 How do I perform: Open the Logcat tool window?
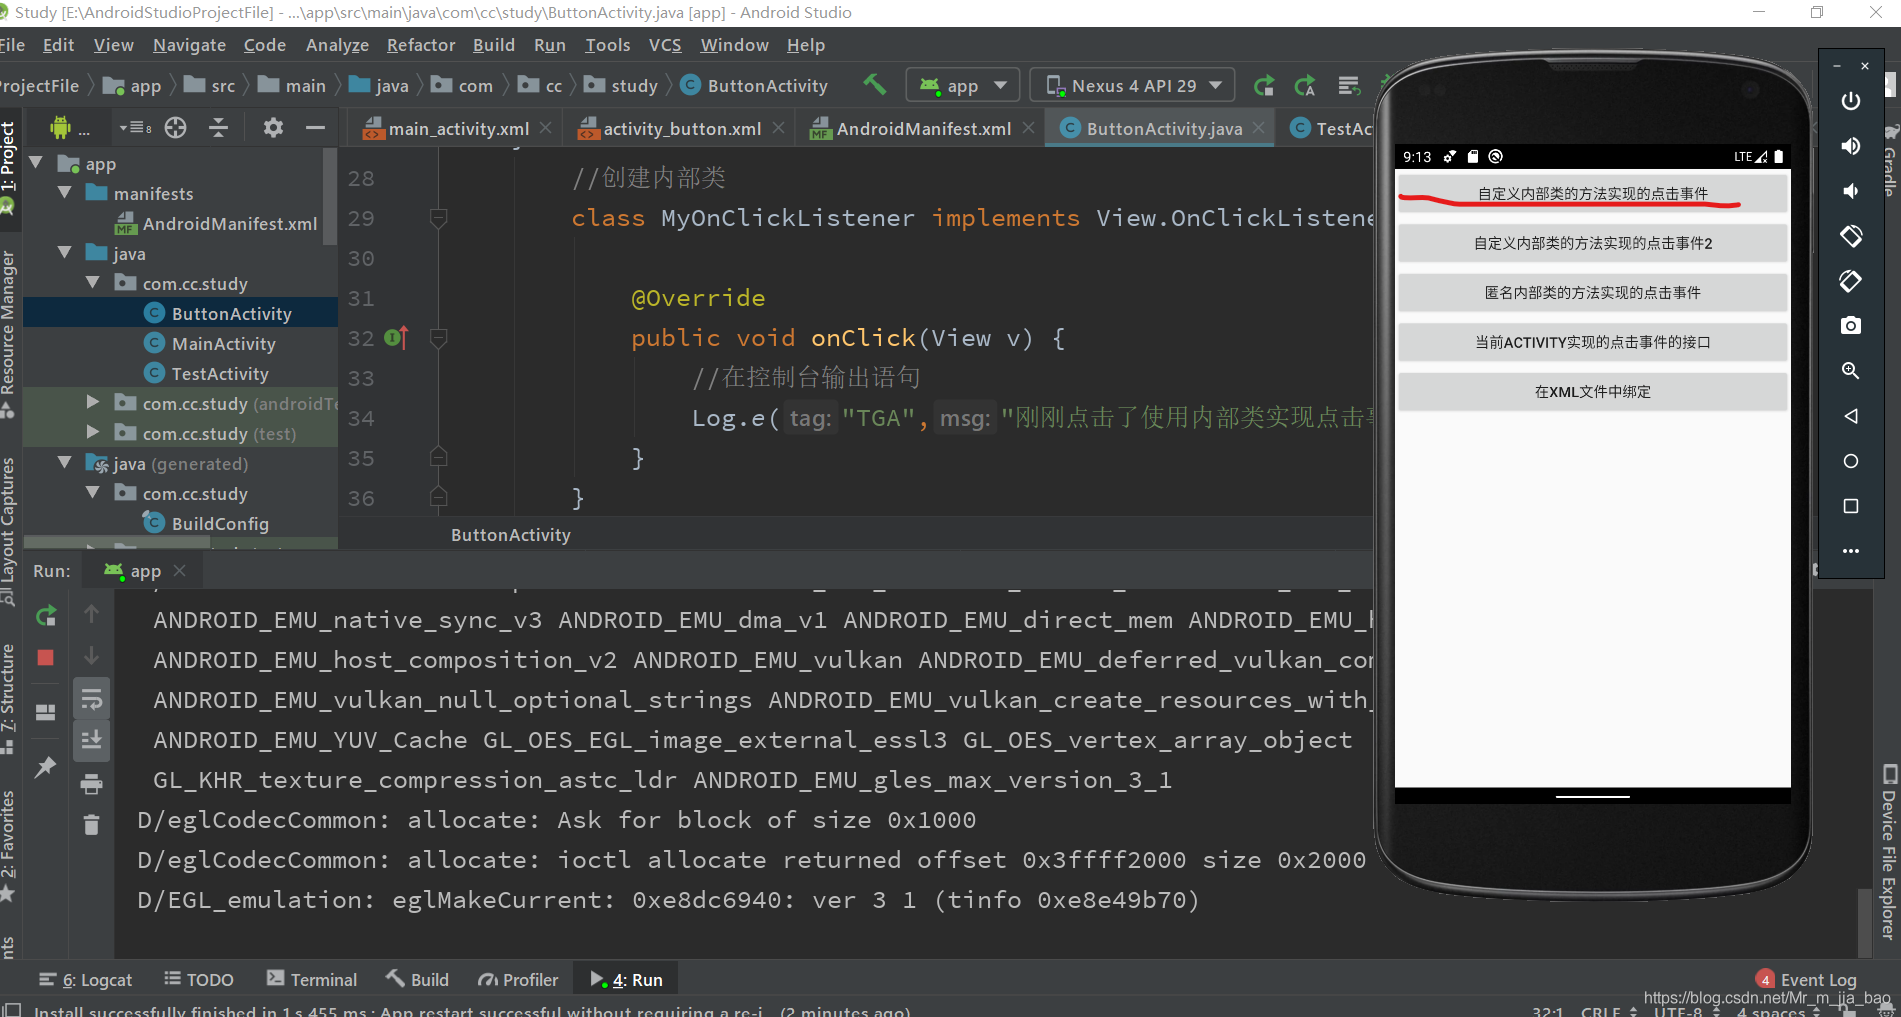[85, 980]
